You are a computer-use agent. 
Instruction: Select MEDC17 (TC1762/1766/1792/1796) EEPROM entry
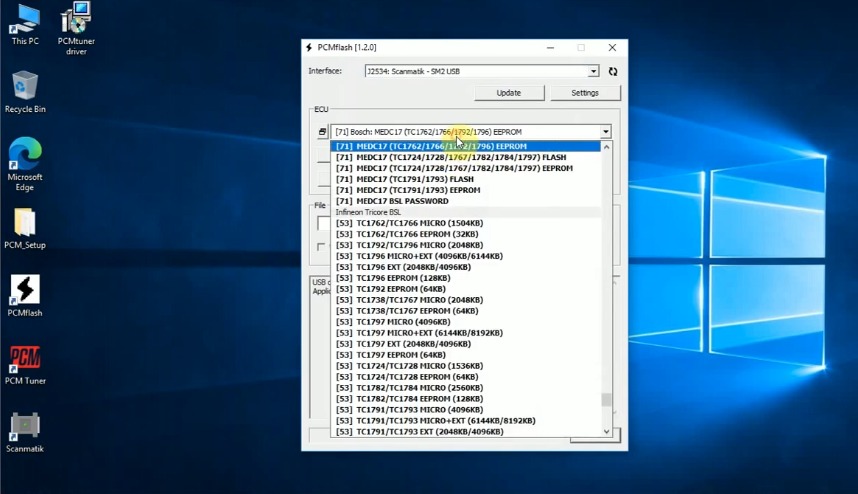[x=465, y=146]
